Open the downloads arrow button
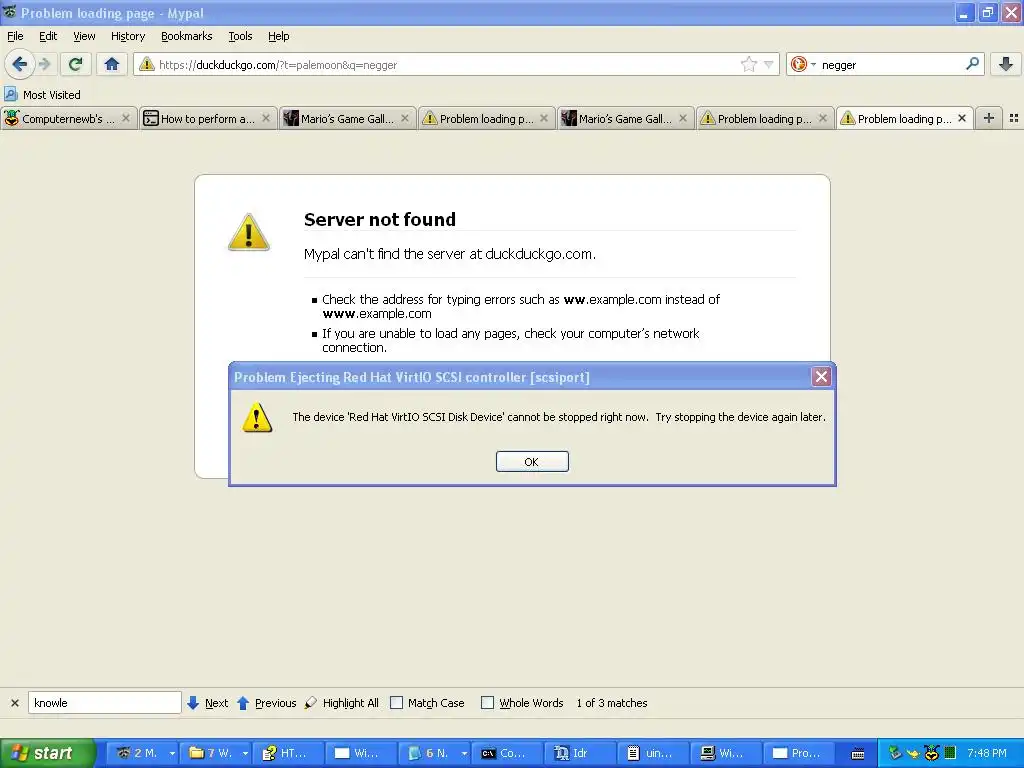 point(1006,64)
